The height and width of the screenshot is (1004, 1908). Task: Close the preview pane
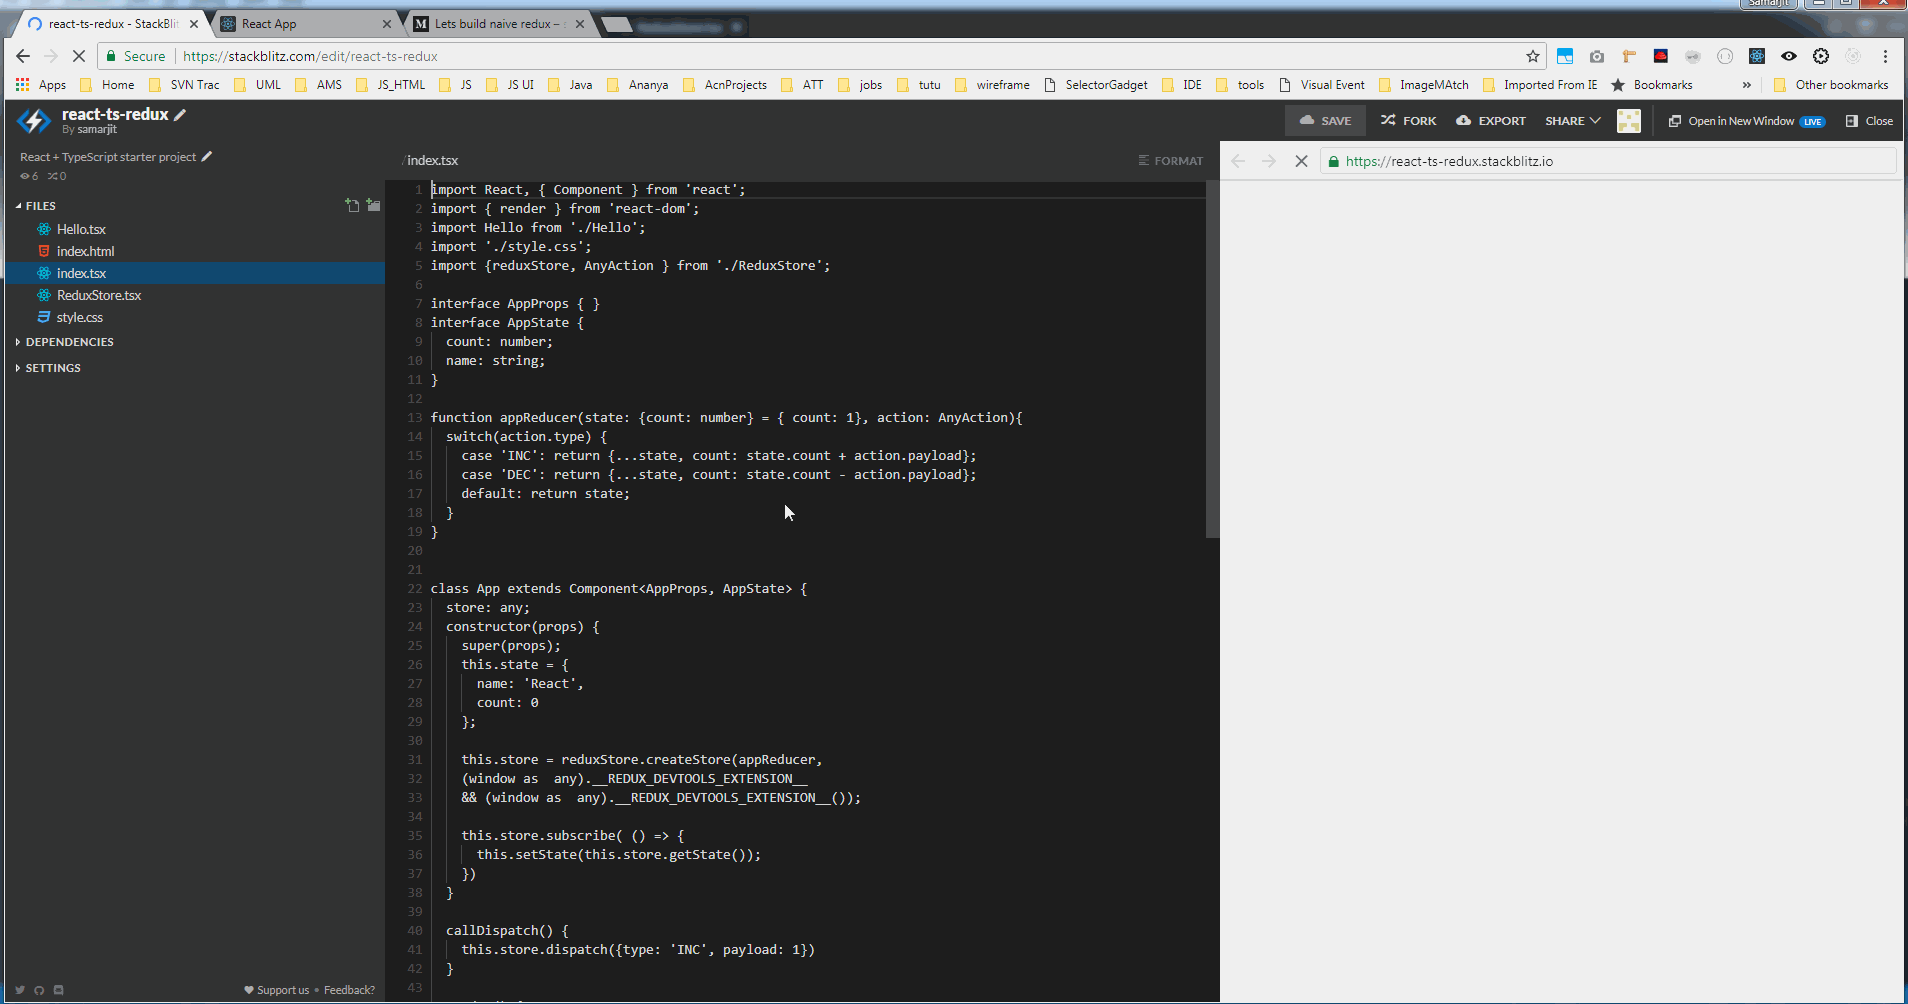coord(1869,121)
